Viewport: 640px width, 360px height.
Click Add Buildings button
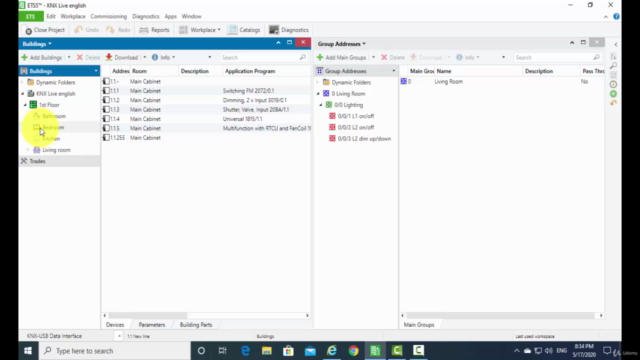[x=42, y=58]
